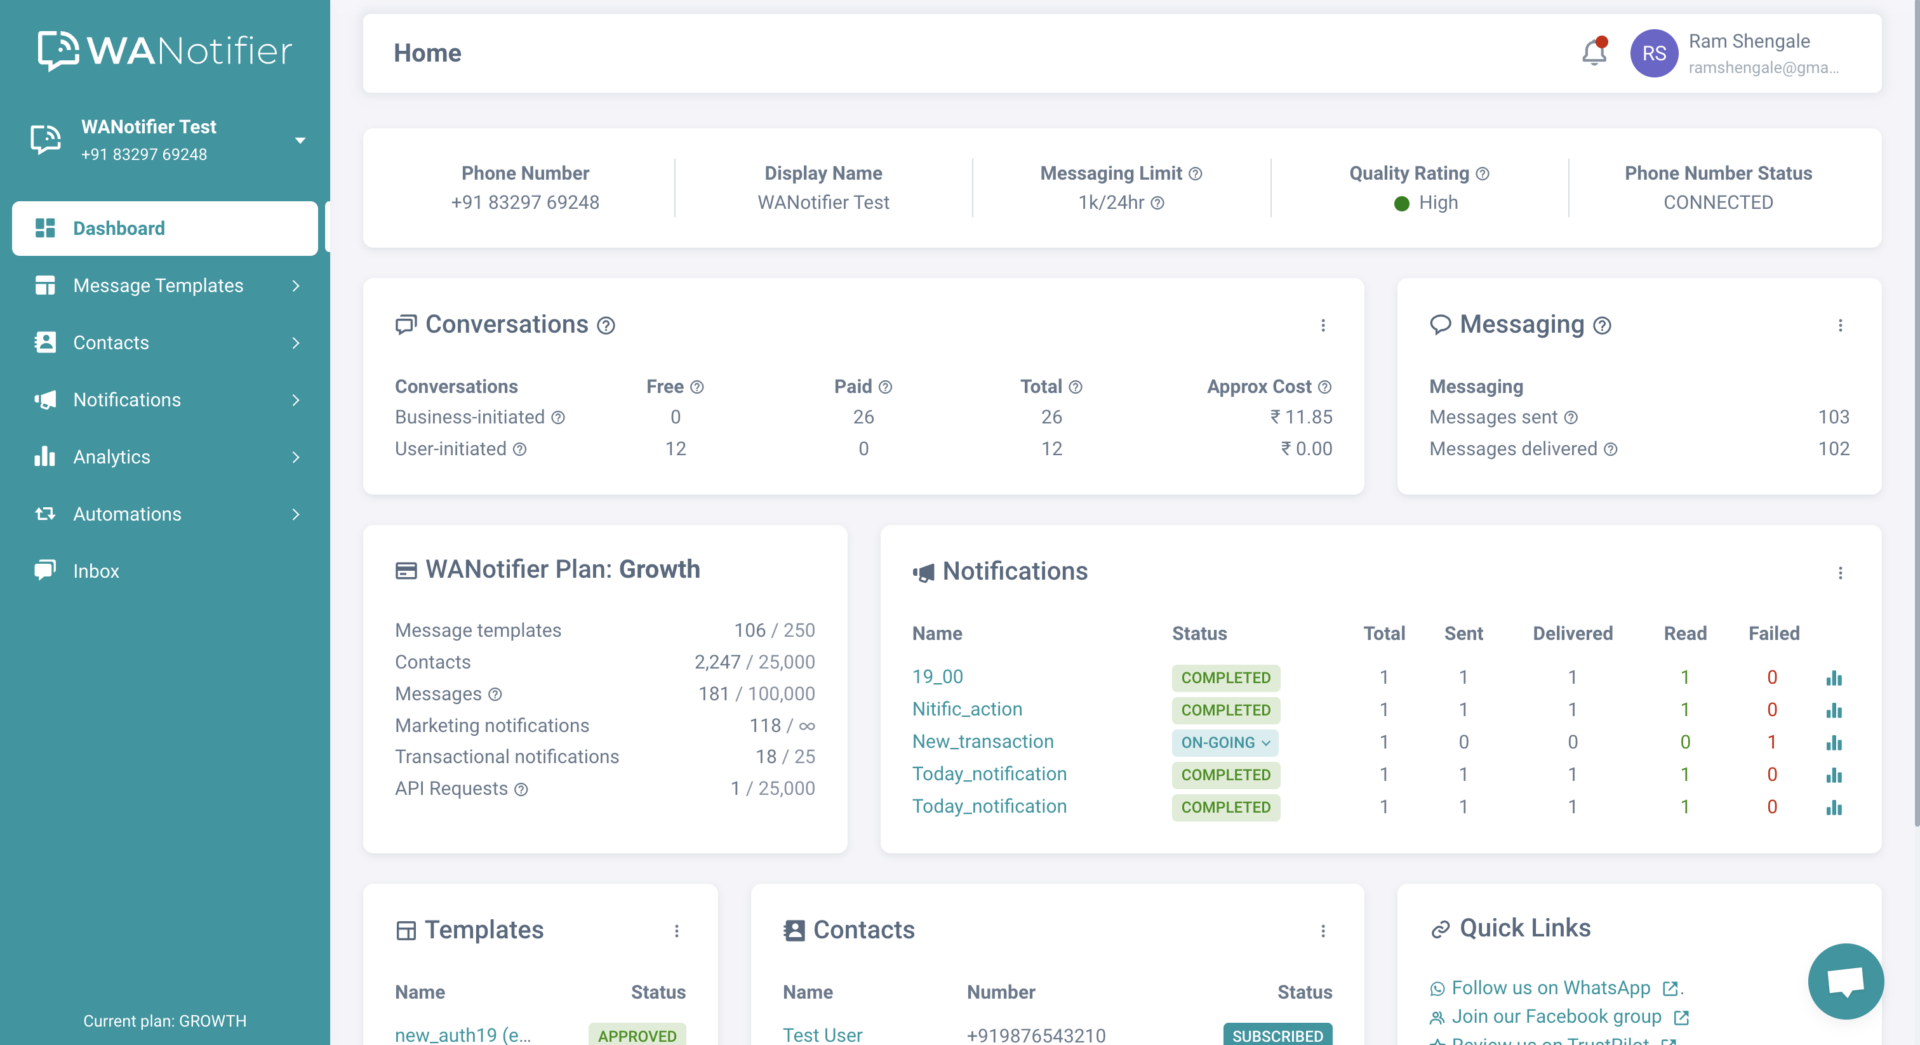Click the page vertical scrollbar
1920x1045 pixels.
[1915, 400]
